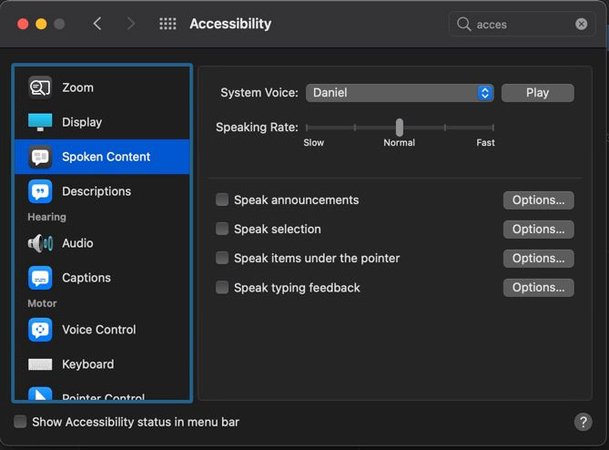Open Voice Control via its icon
609x450 pixels.
pyautogui.click(x=40, y=330)
